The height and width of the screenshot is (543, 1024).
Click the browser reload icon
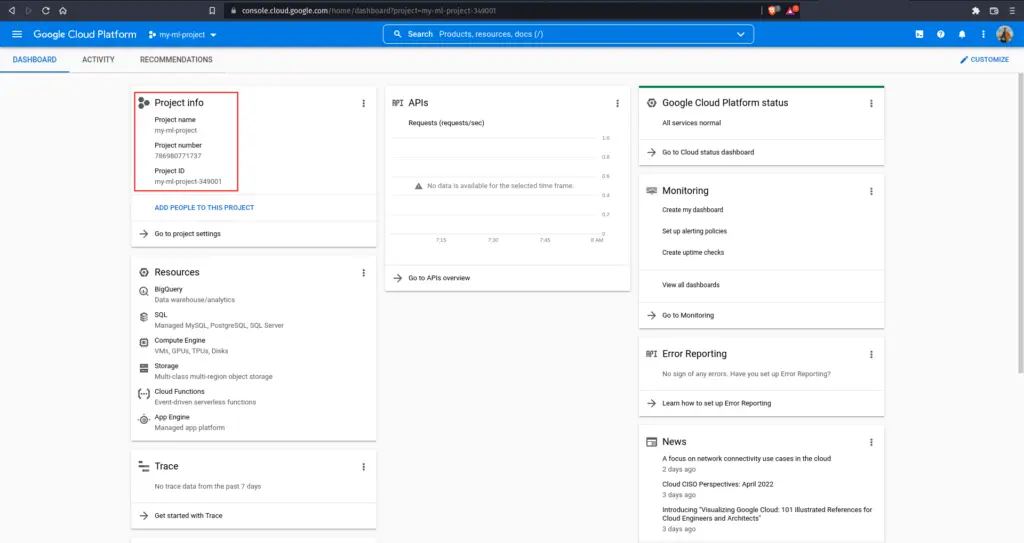(45, 10)
